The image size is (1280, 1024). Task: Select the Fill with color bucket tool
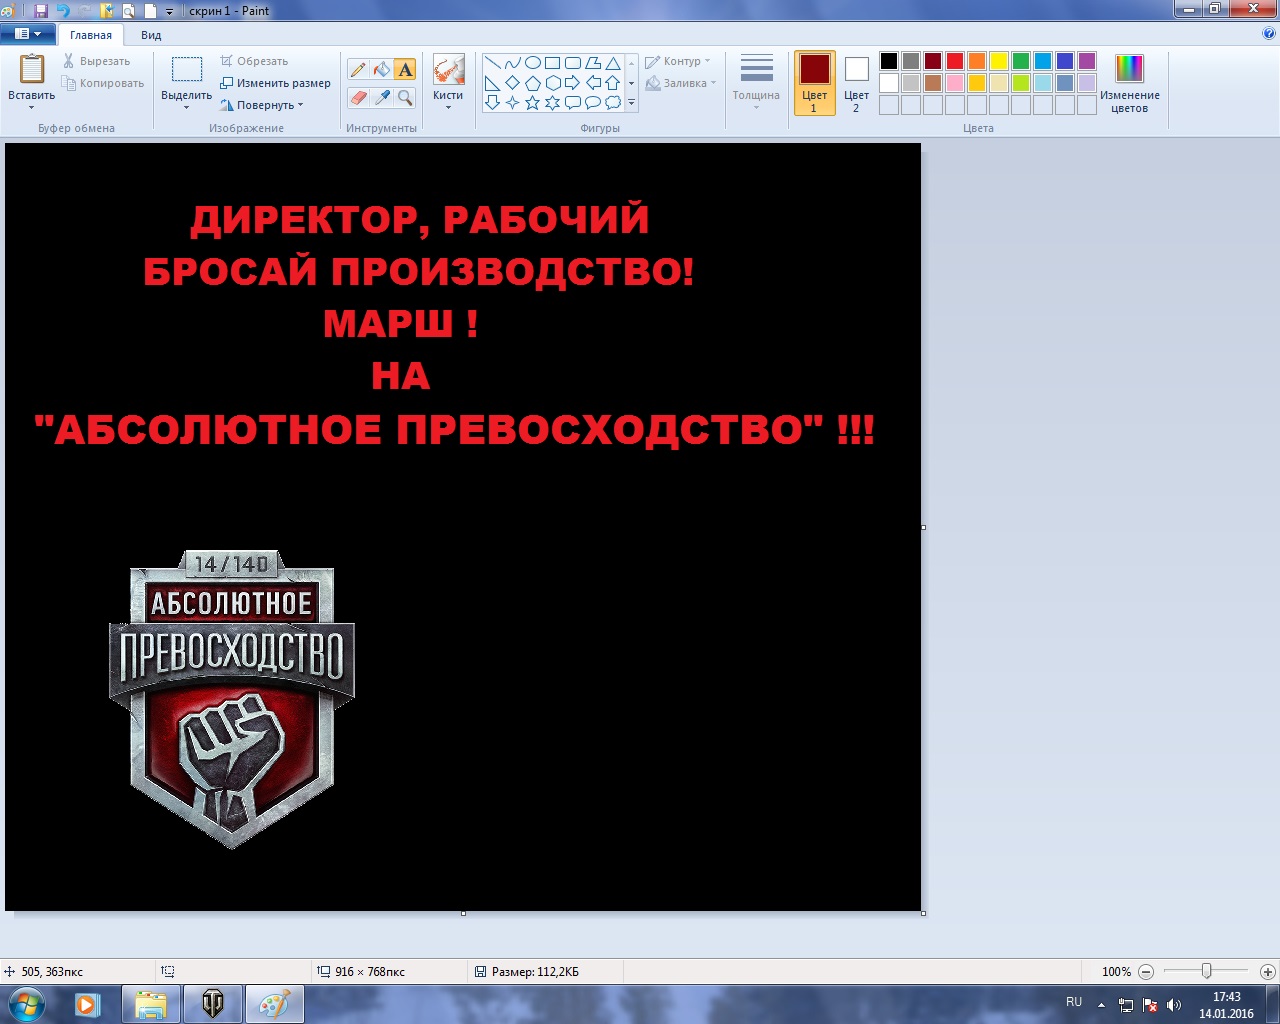tap(381, 69)
